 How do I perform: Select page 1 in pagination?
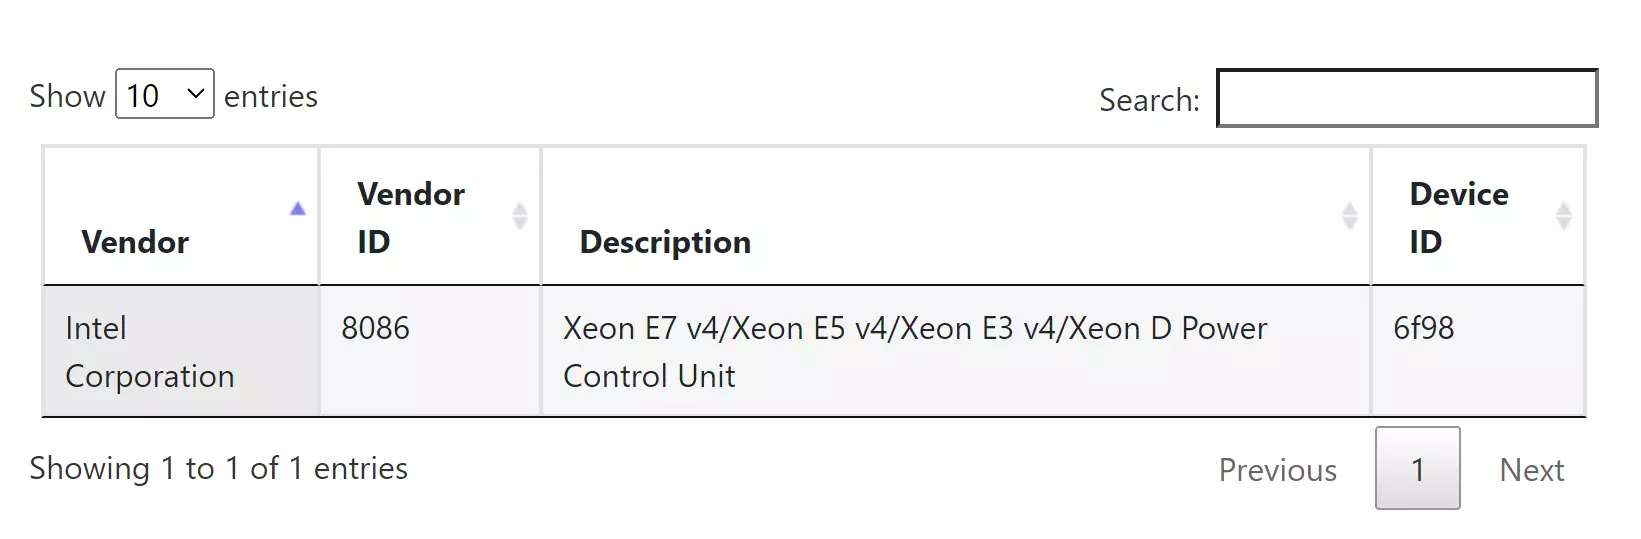1417,469
